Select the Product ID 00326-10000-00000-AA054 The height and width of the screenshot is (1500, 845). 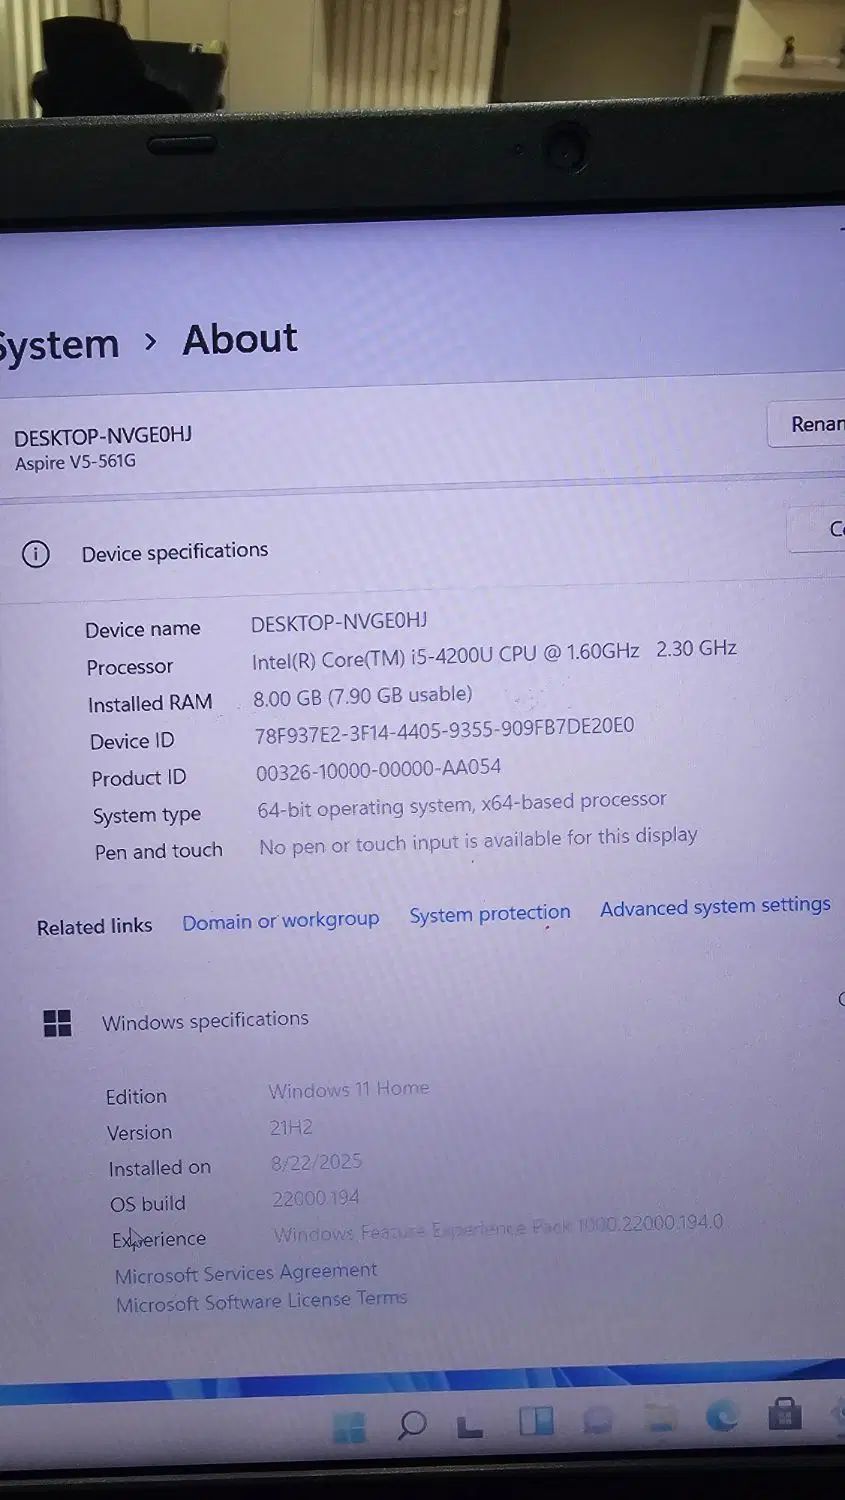pyautogui.click(x=378, y=770)
